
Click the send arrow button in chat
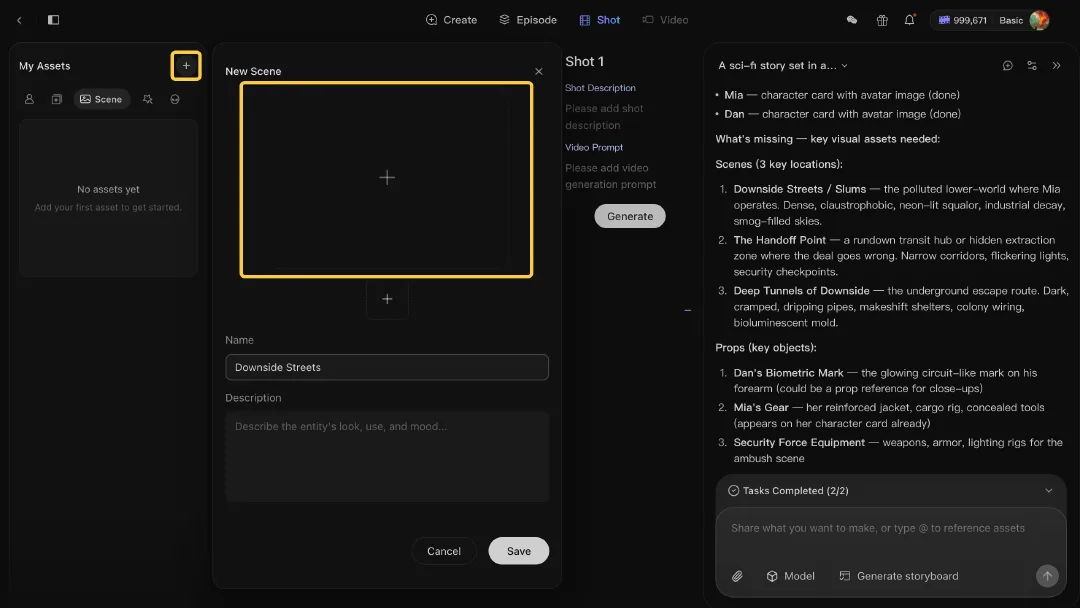click(x=1047, y=576)
